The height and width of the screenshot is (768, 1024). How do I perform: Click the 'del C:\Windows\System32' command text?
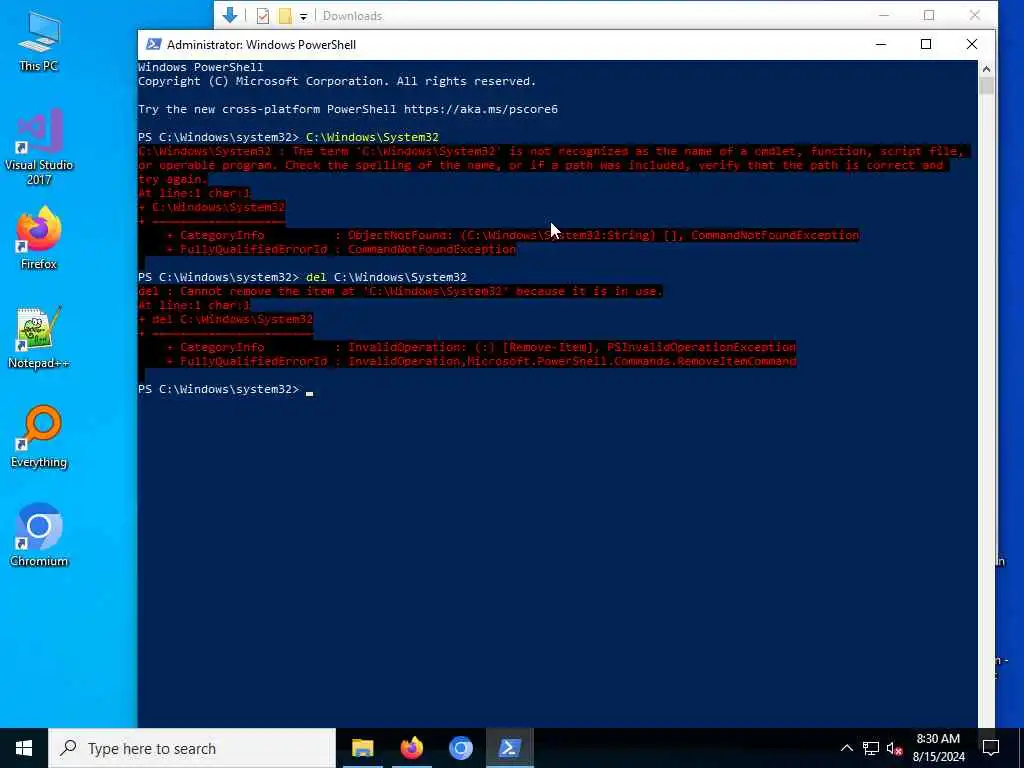coord(386,277)
